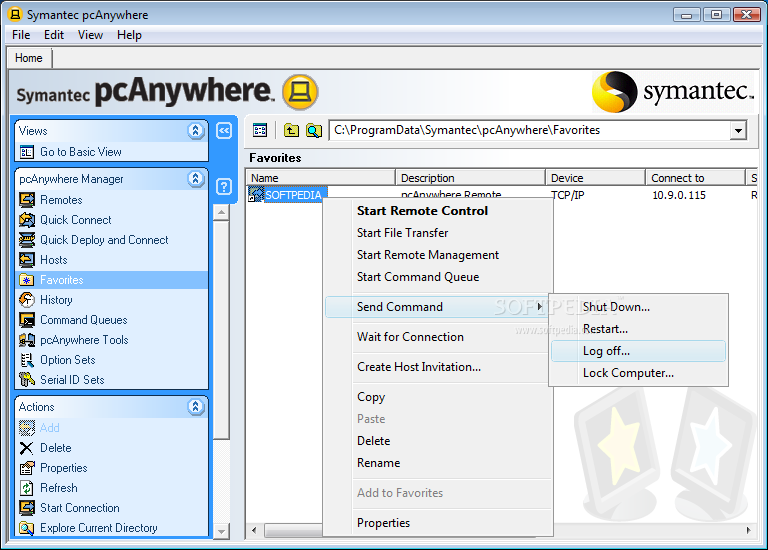Click the Start Connection link in Actions

80,508
